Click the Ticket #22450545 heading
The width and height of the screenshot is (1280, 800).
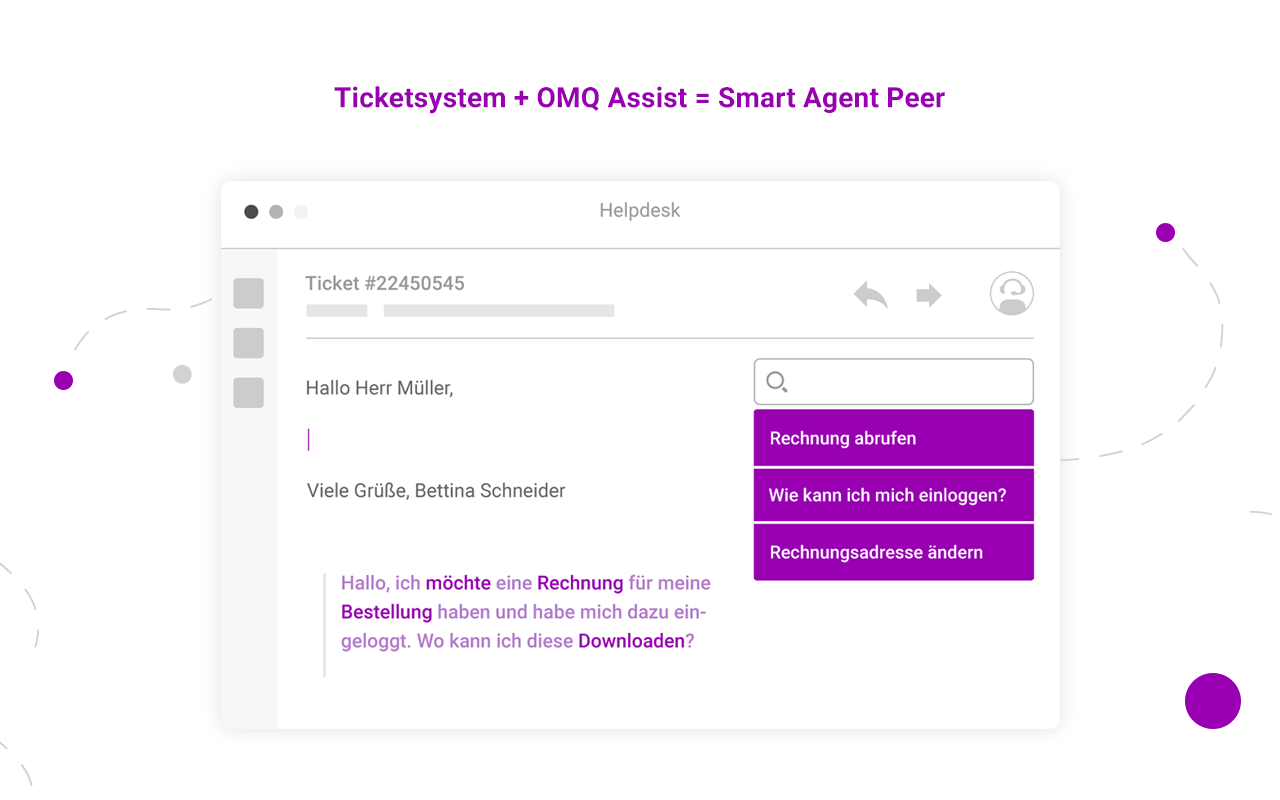point(385,283)
